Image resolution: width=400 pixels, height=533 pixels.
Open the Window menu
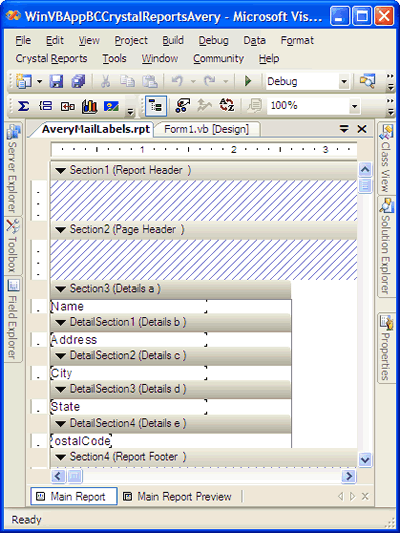point(160,58)
